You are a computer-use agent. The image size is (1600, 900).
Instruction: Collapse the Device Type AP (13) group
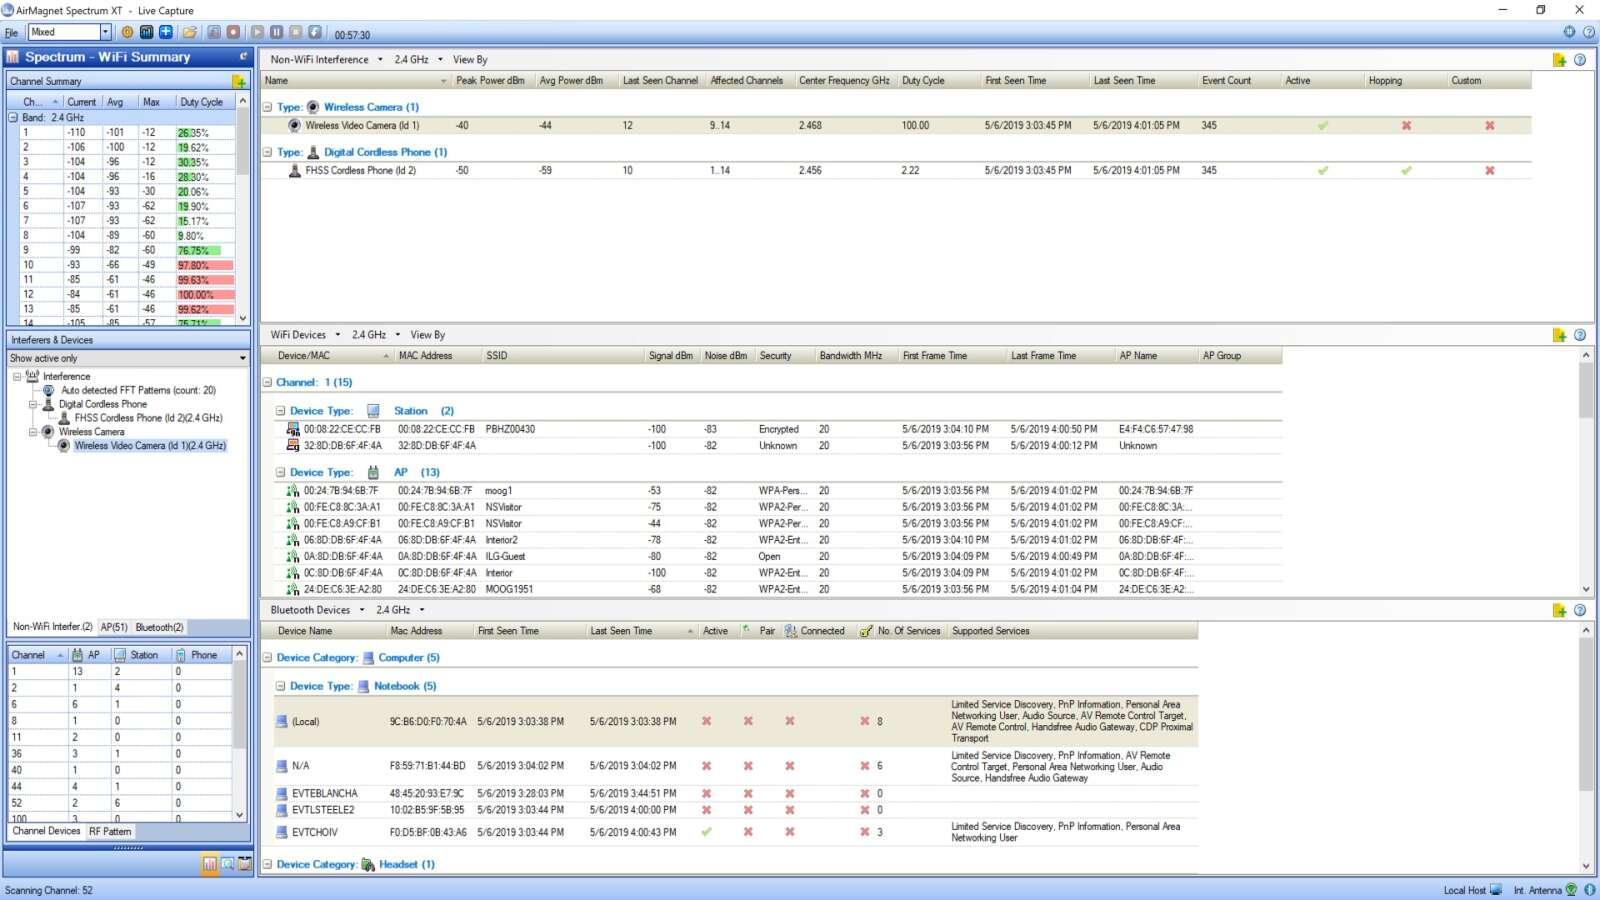pyautogui.click(x=280, y=472)
